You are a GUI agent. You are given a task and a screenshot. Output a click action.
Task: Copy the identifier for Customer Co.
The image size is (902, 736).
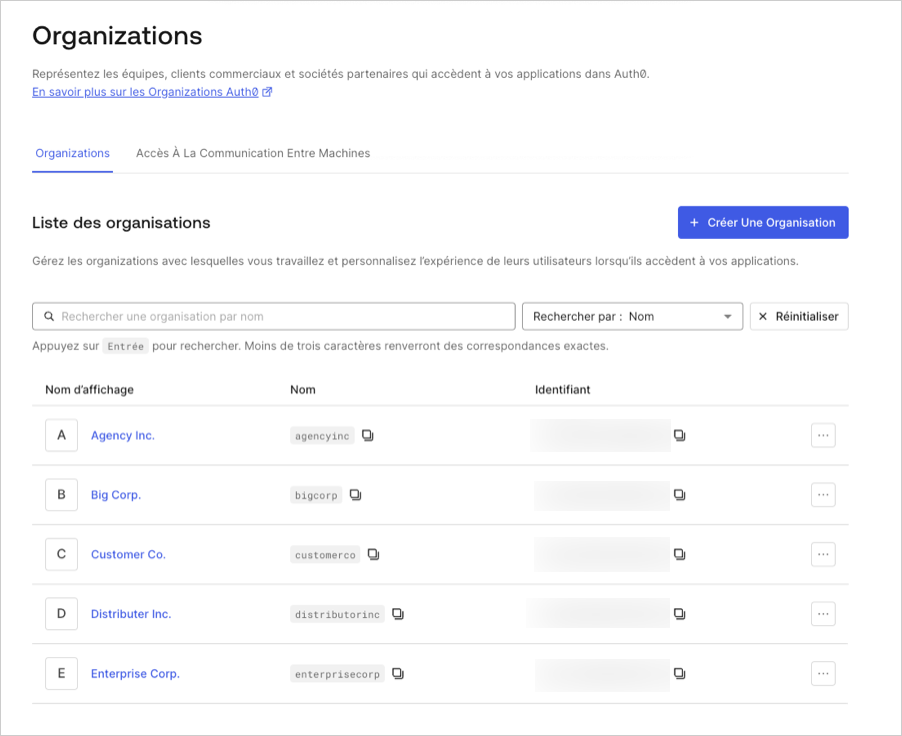click(679, 555)
